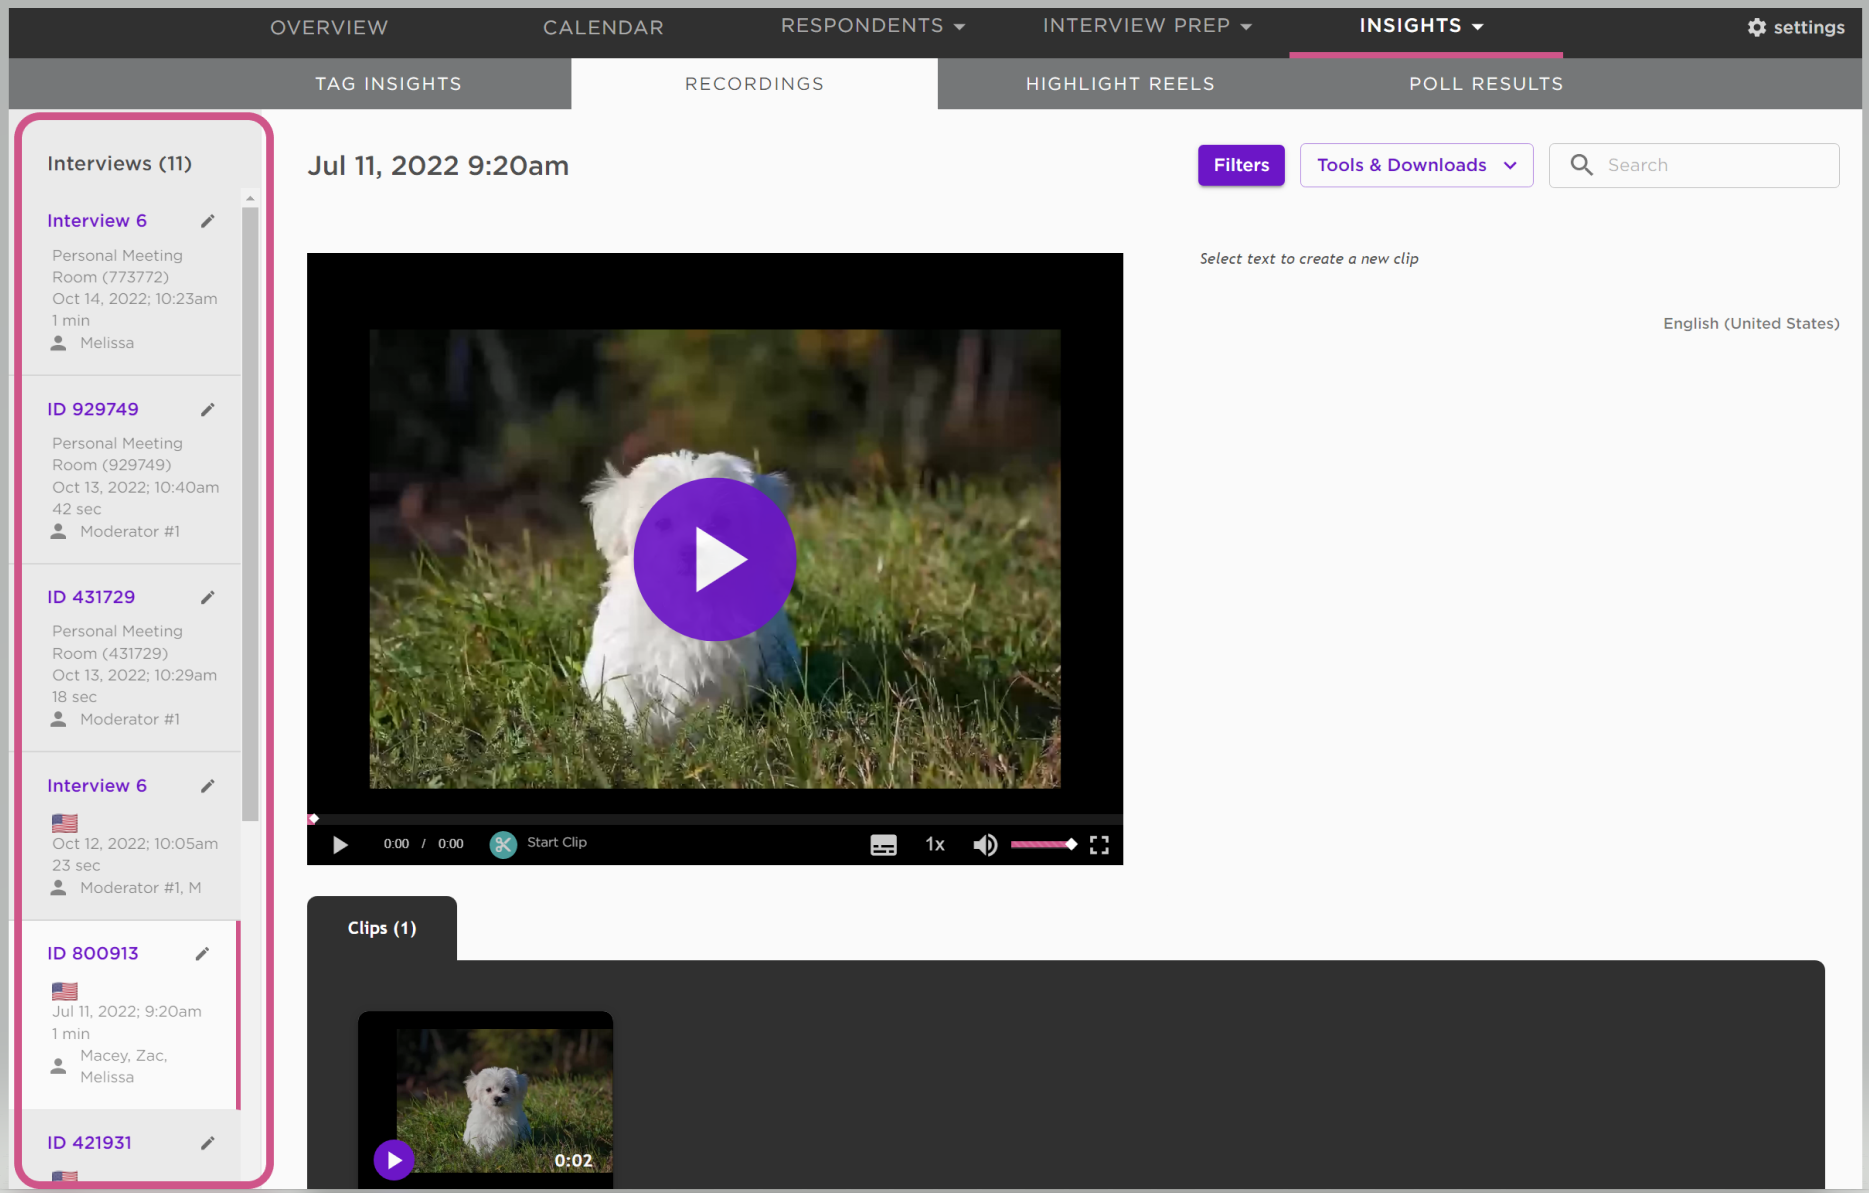Click person icon in ID 929749 card
The width and height of the screenshot is (1869, 1193).
point(59,531)
